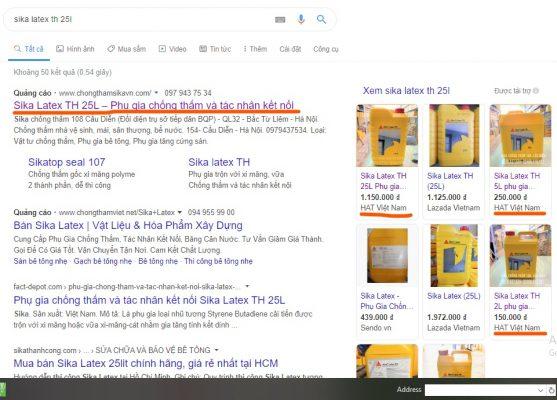Image resolution: width=557 pixels, height=400 pixels.
Task: Open product image priced 439.000 đ
Action: click(387, 255)
